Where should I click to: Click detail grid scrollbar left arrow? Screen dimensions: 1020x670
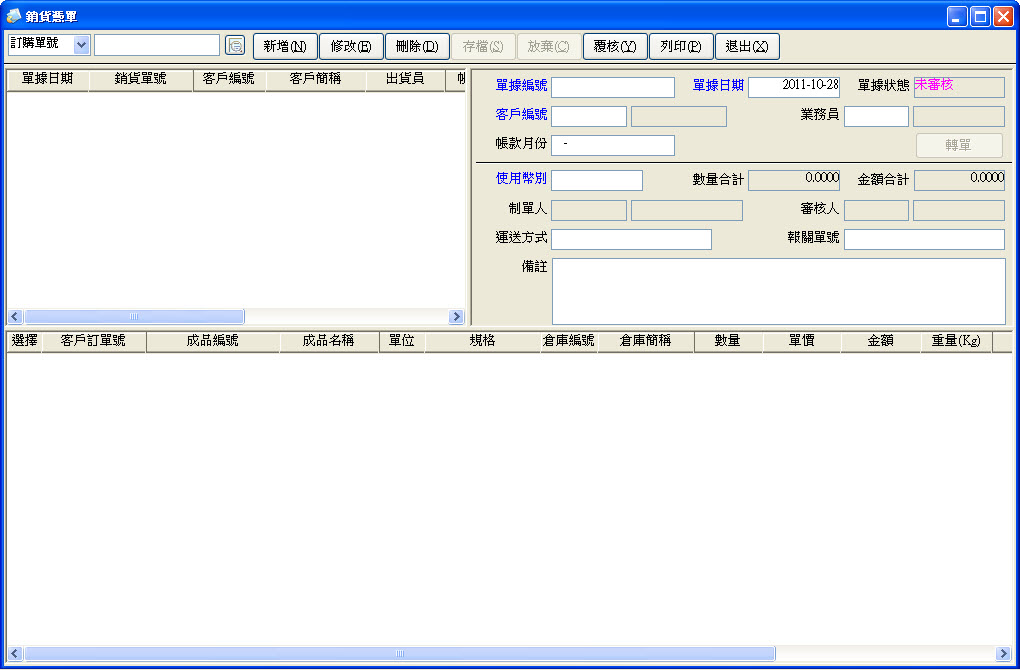pos(15,654)
